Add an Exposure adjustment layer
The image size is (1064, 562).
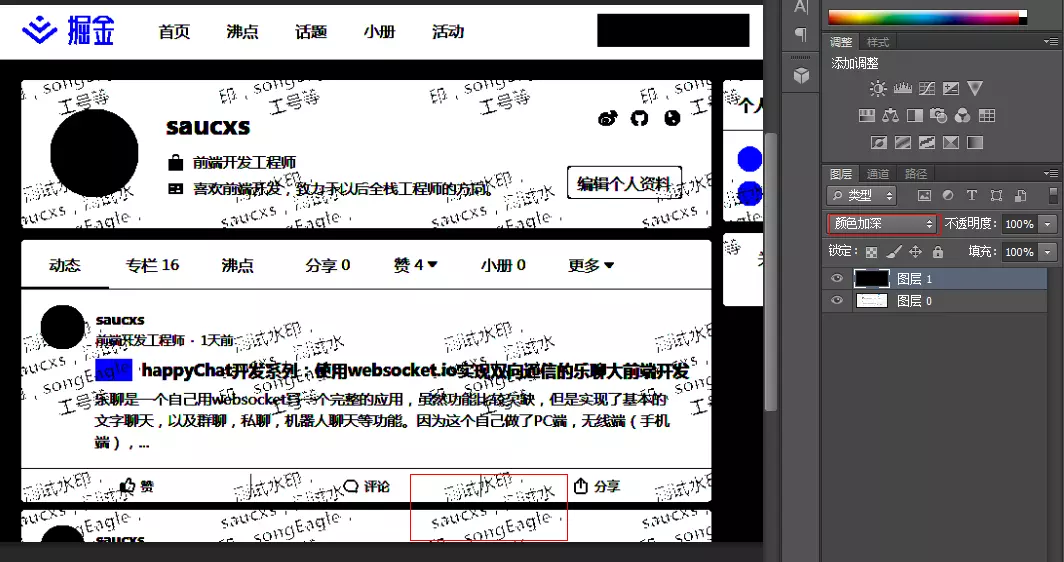[951, 88]
